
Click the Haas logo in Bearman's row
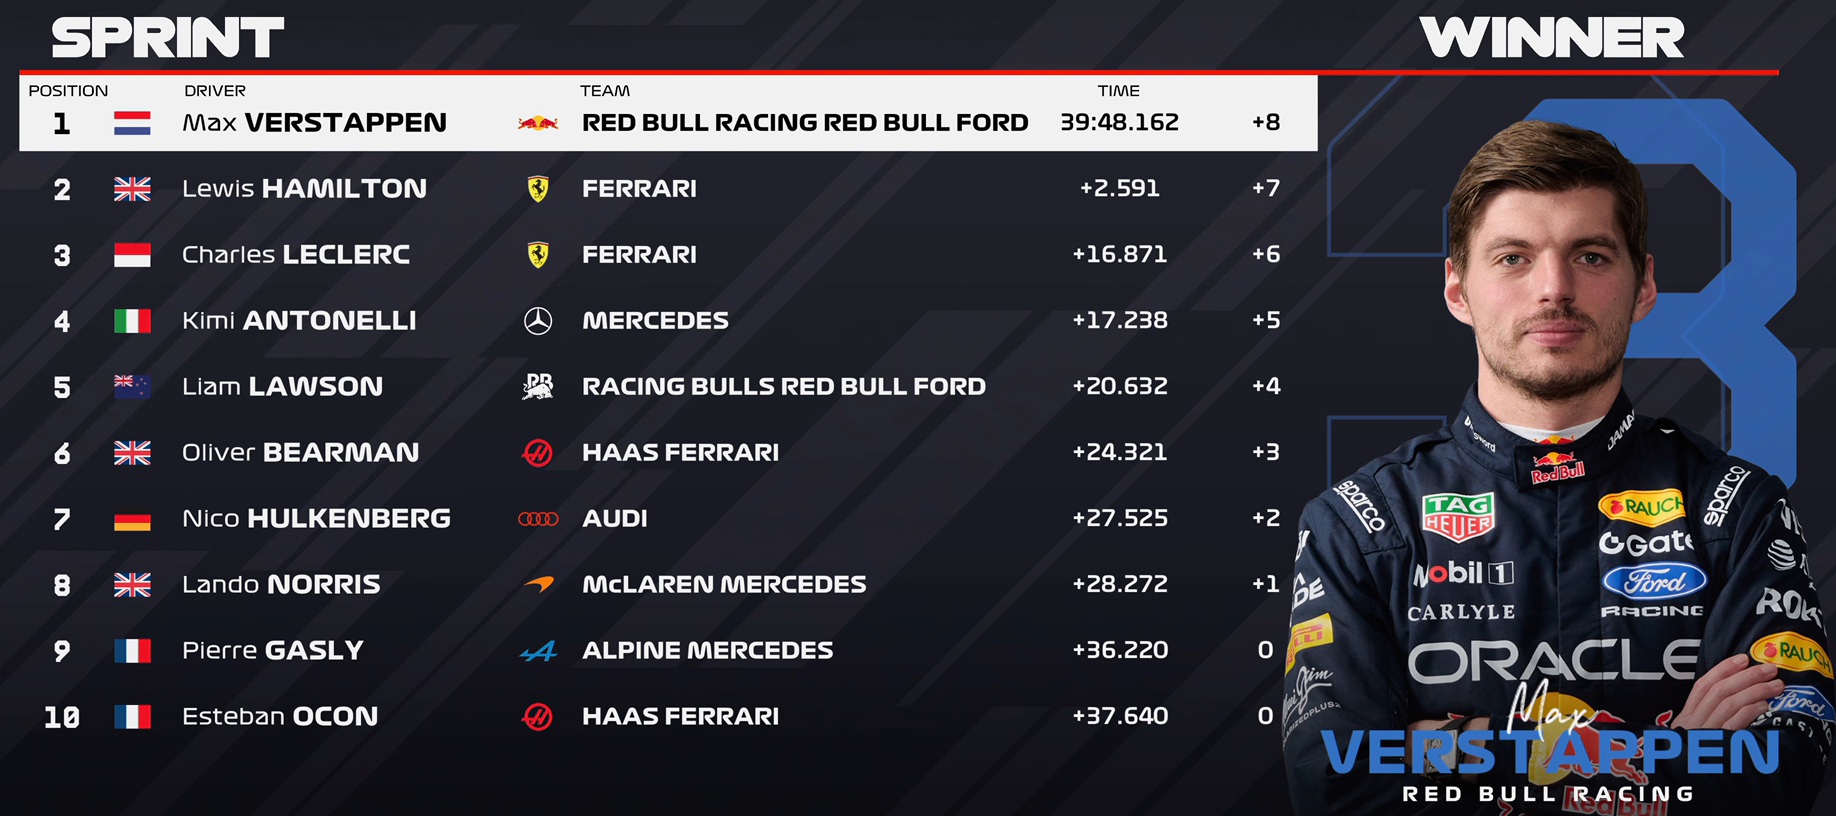point(538,453)
